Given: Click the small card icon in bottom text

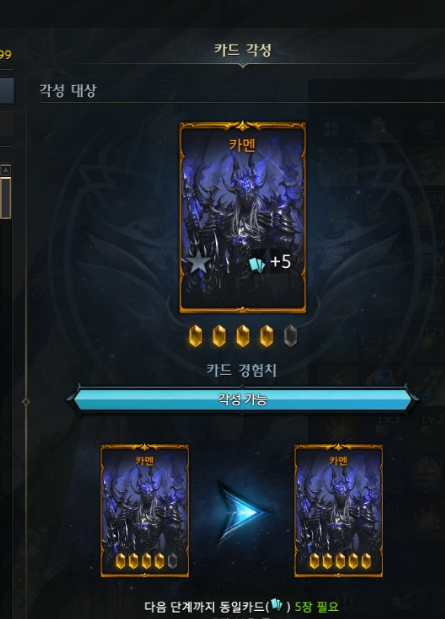Looking at the screenshot, I should tap(277, 604).
